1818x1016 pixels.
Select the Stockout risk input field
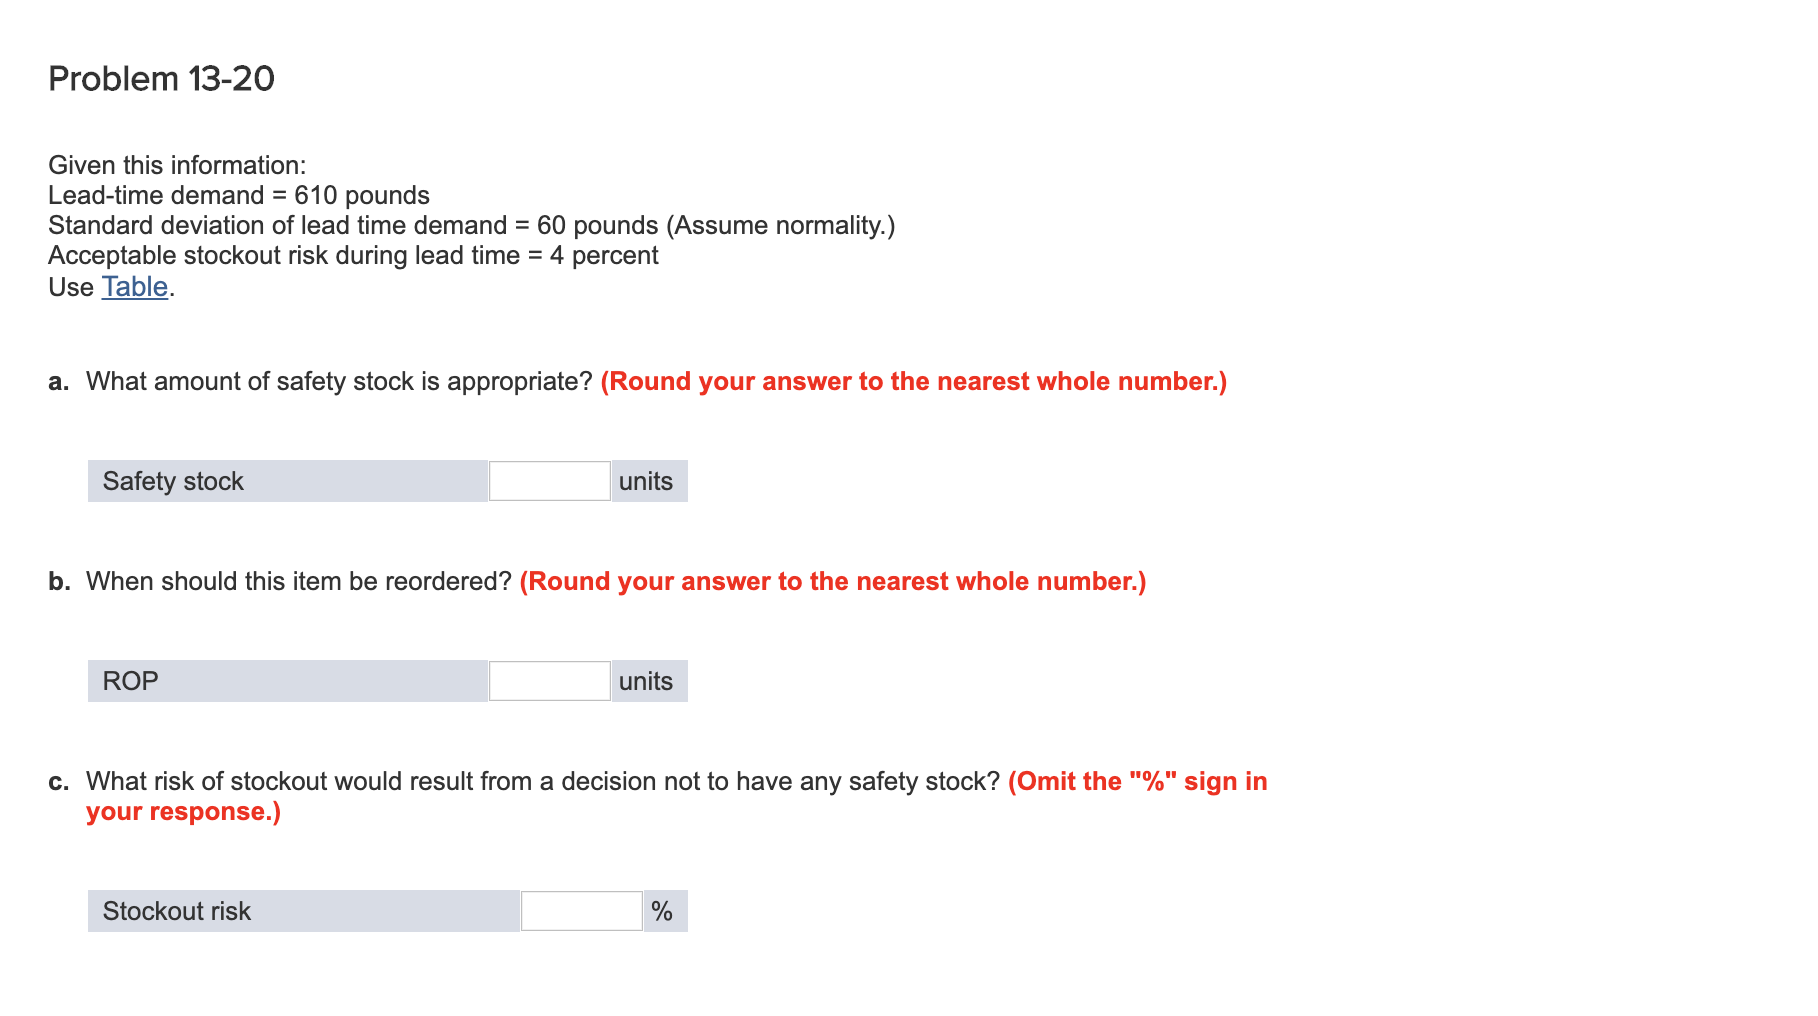pyautogui.click(x=580, y=910)
